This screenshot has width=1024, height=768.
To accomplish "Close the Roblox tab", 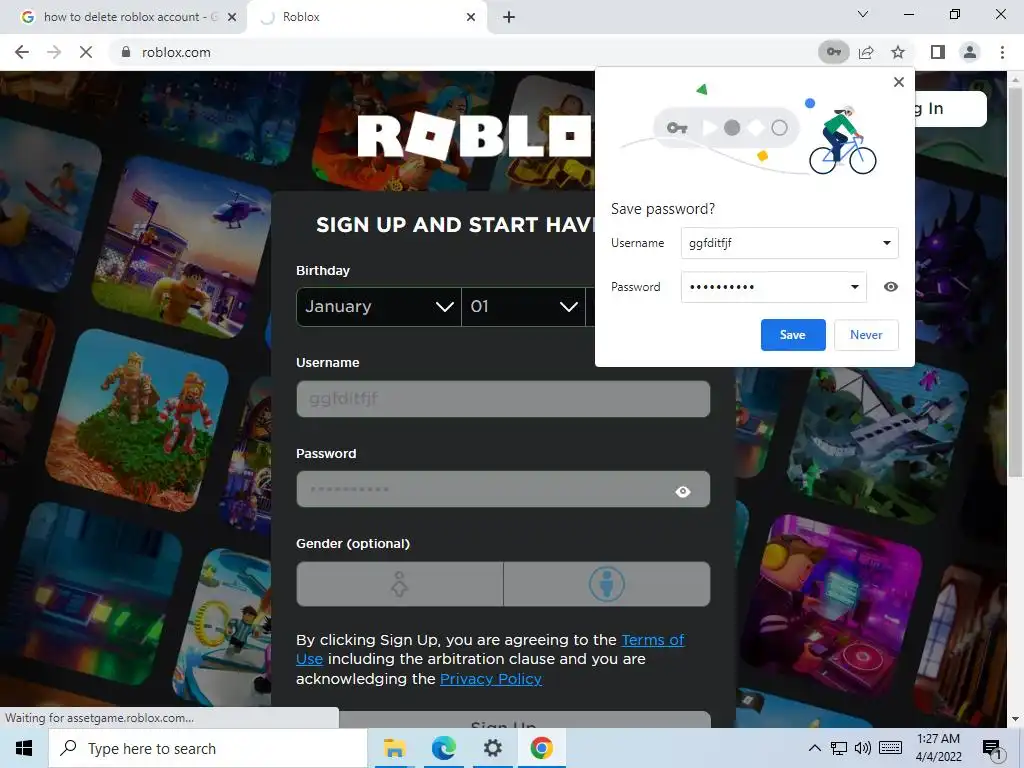I will pyautogui.click(x=471, y=17).
